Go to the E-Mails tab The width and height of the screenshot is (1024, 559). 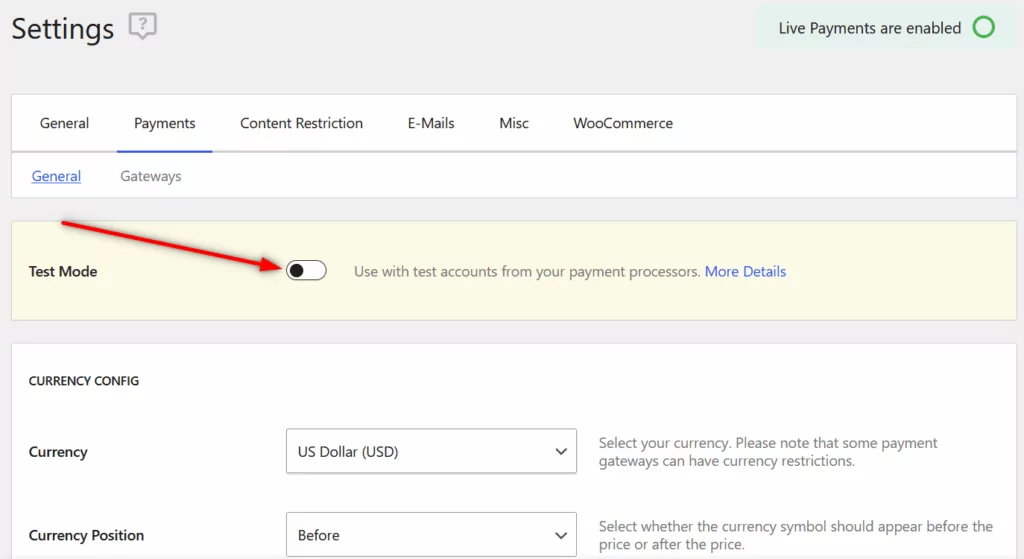click(x=431, y=123)
